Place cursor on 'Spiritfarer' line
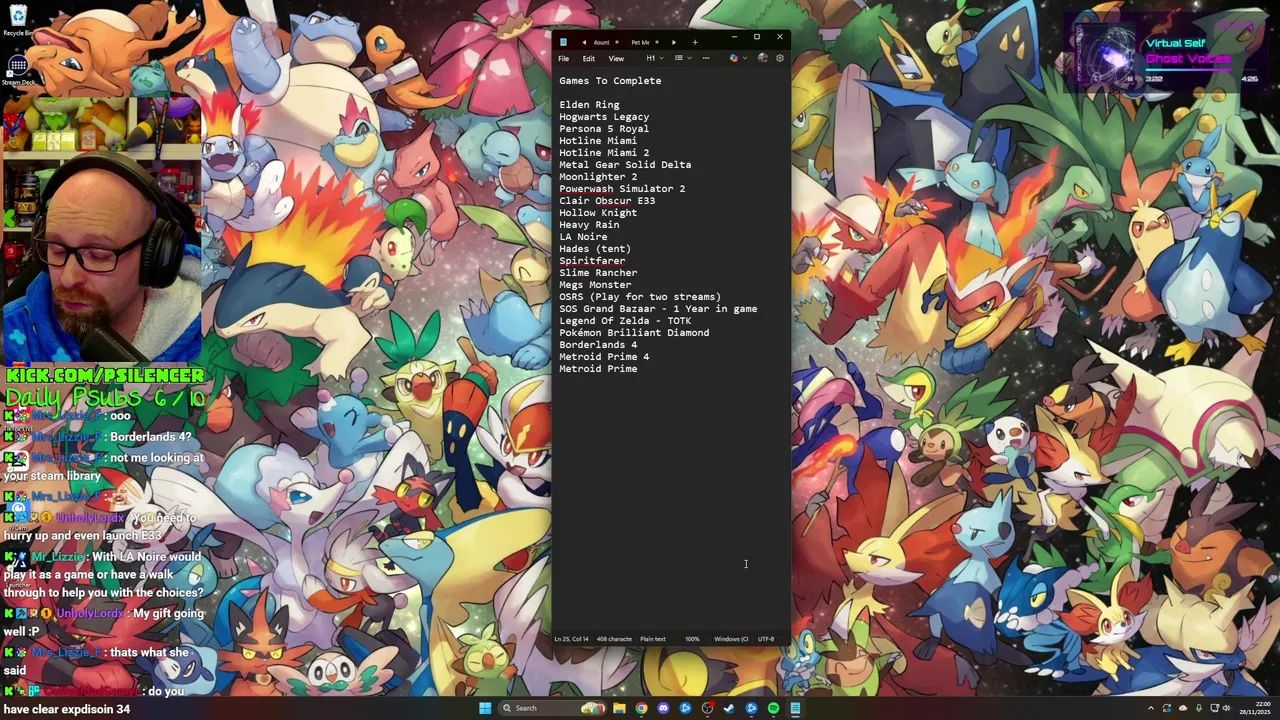 pyautogui.click(x=592, y=261)
